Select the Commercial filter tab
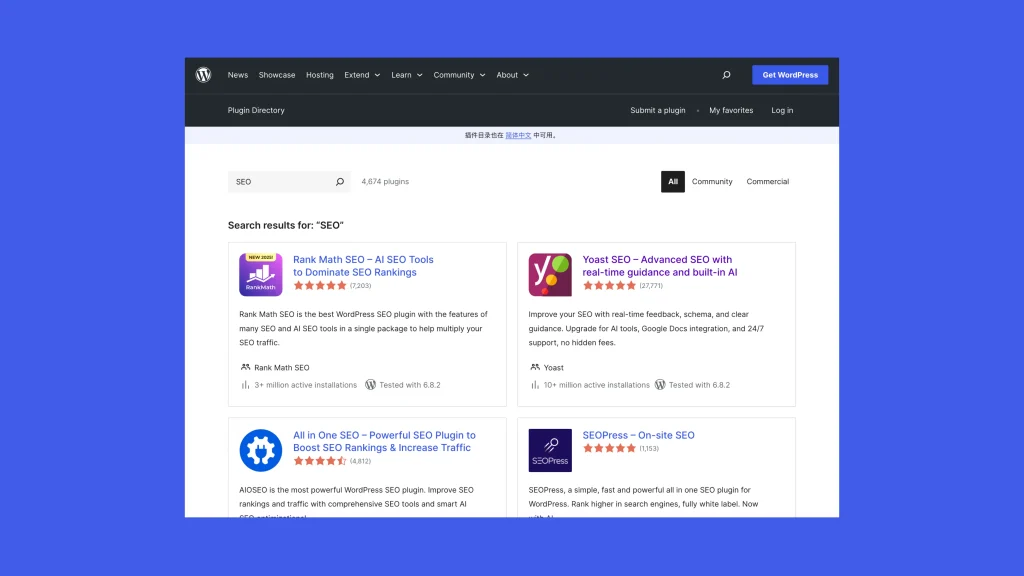1024x576 pixels. 767,182
